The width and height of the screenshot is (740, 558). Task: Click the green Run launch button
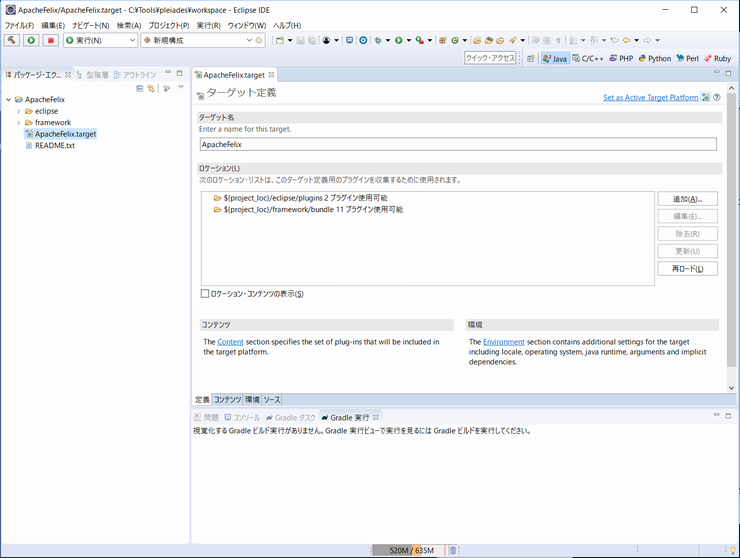(x=31, y=41)
